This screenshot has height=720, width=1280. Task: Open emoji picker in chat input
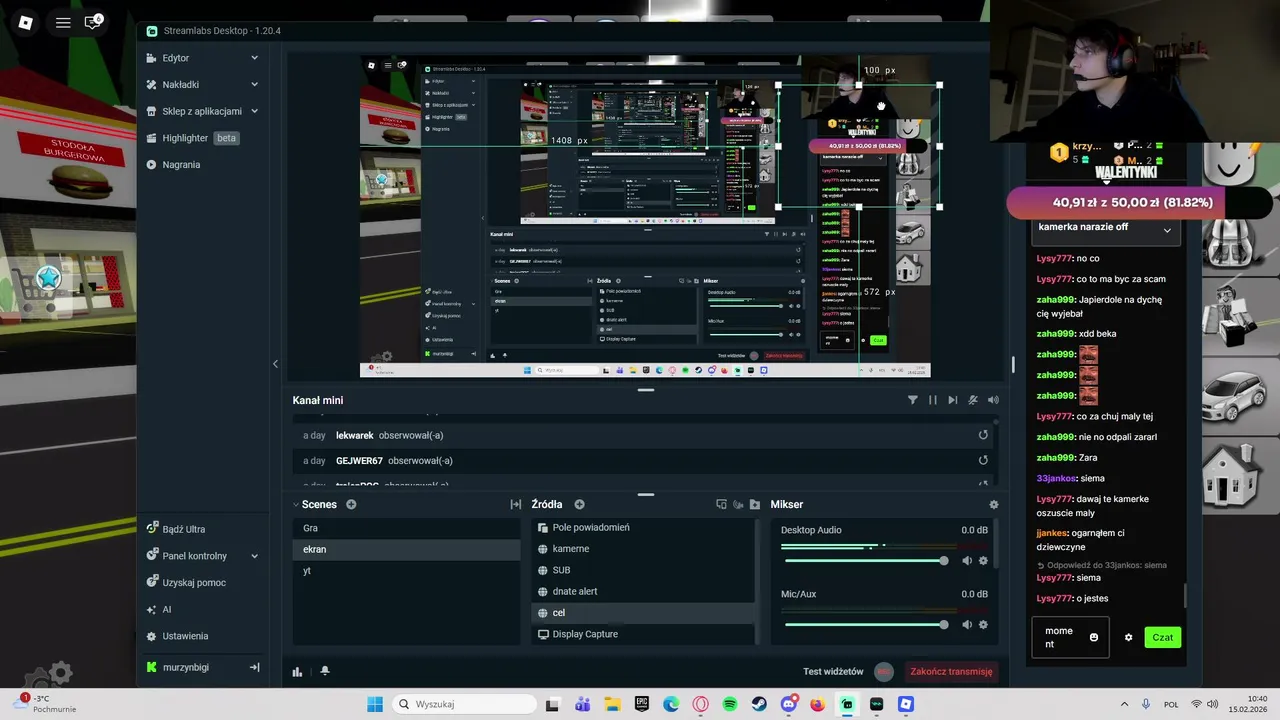point(1093,637)
